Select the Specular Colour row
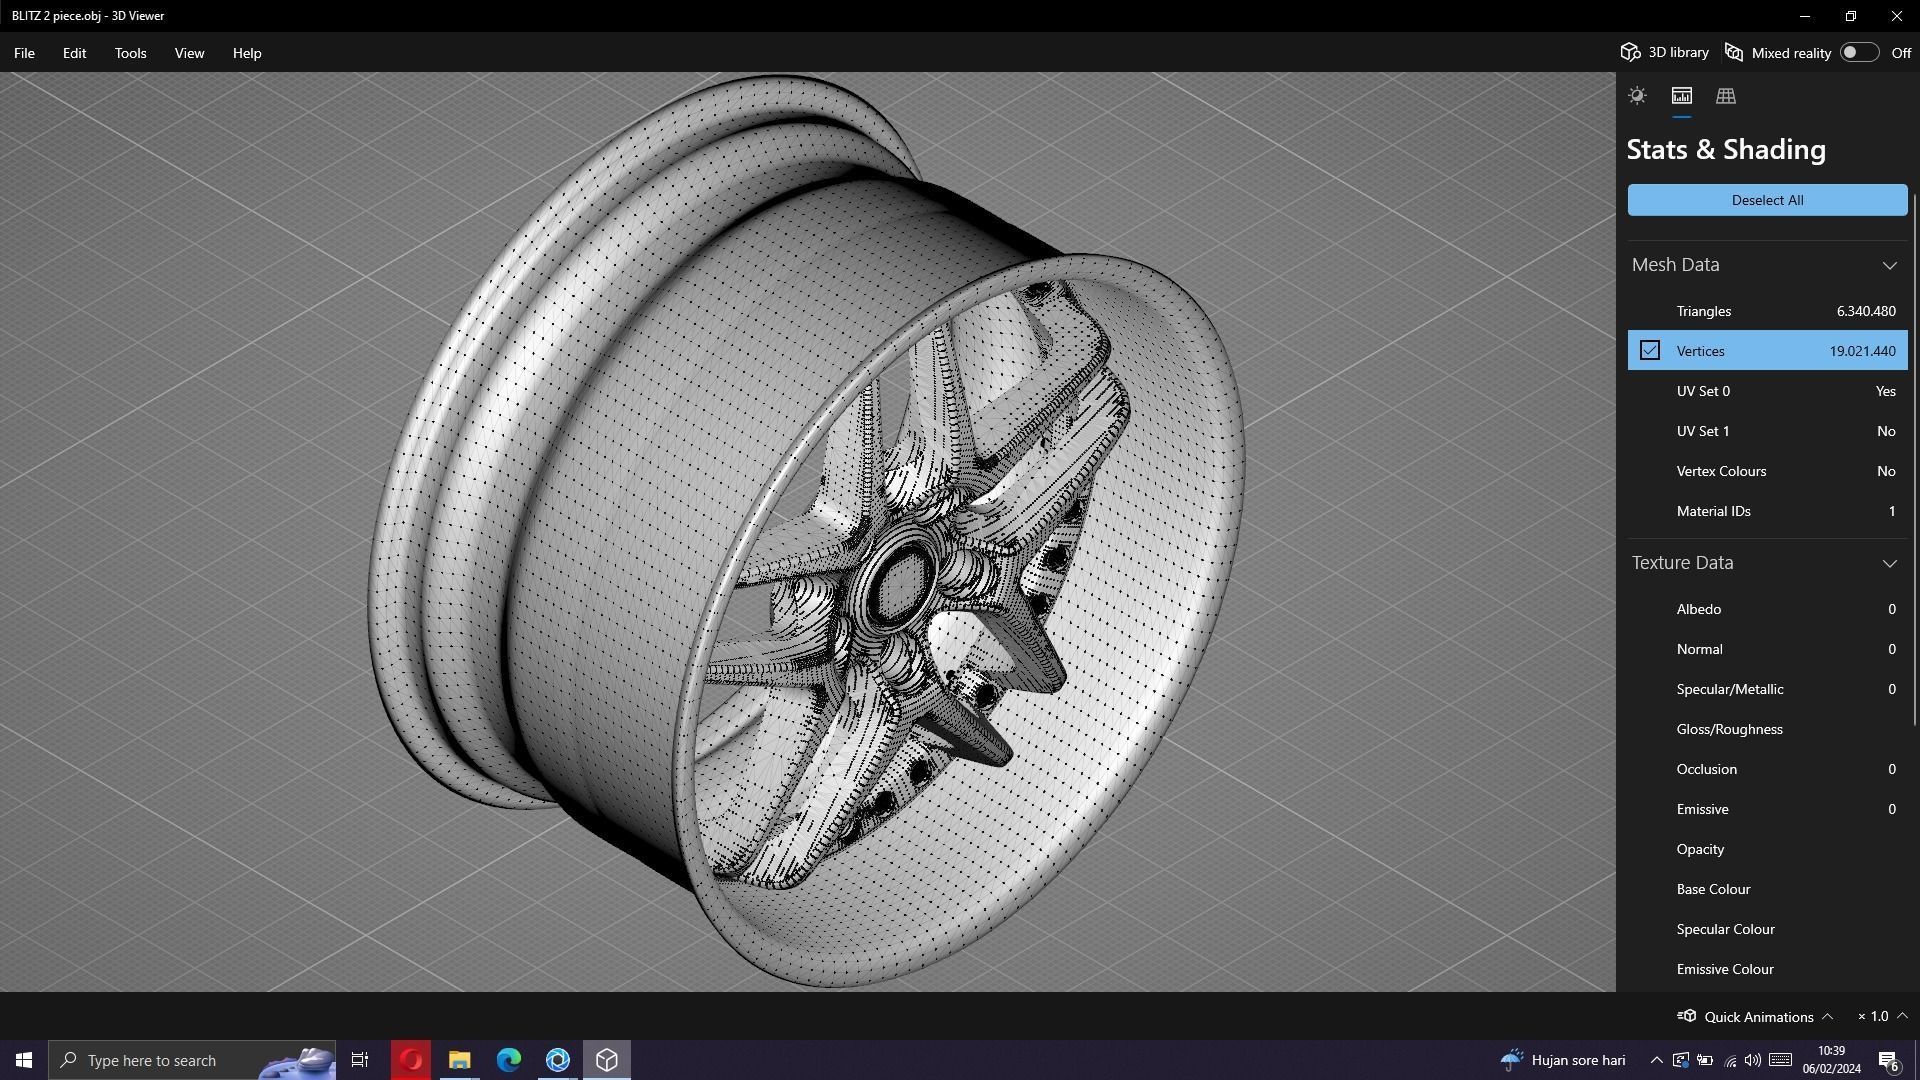Image resolution: width=1920 pixels, height=1080 pixels. tap(1767, 929)
